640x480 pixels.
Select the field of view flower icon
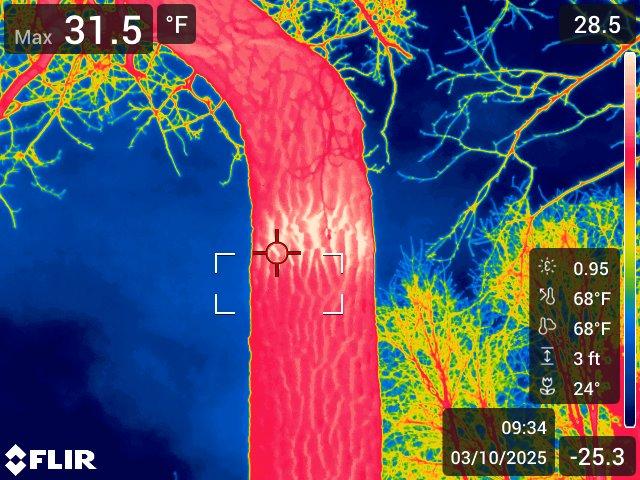coord(547,386)
